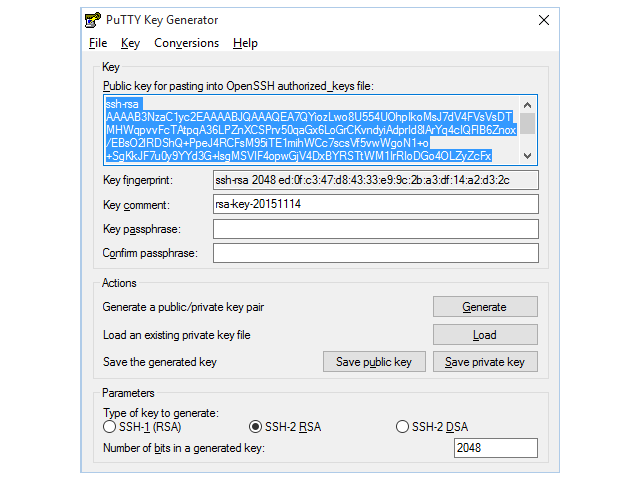
Task: Click the Key fingerprint field
Action: point(376,180)
